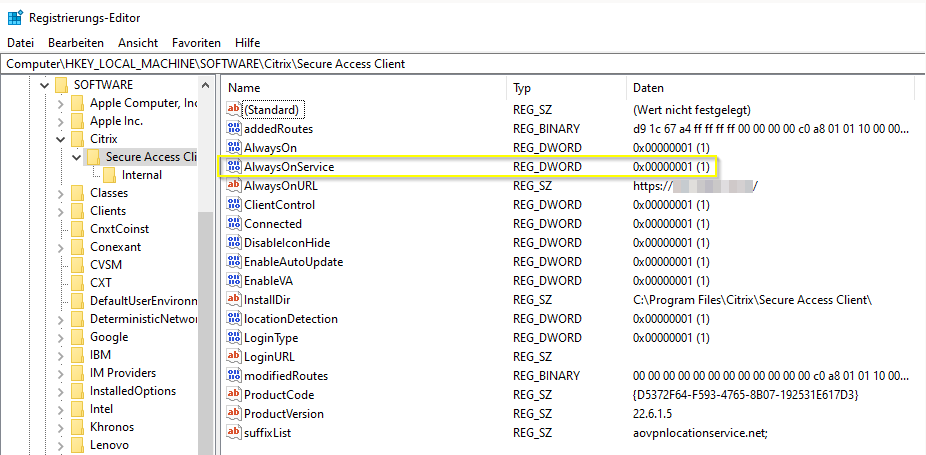Click the string icon of InstallDir
926x455 pixels.
click(234, 300)
